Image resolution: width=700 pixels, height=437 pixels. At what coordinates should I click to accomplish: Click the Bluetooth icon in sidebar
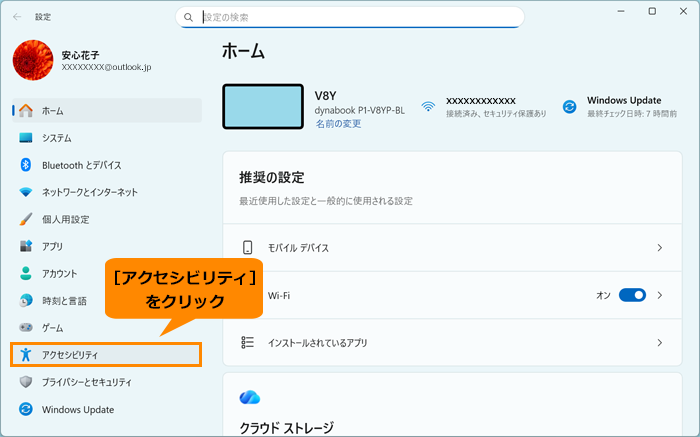pyautogui.click(x=26, y=165)
